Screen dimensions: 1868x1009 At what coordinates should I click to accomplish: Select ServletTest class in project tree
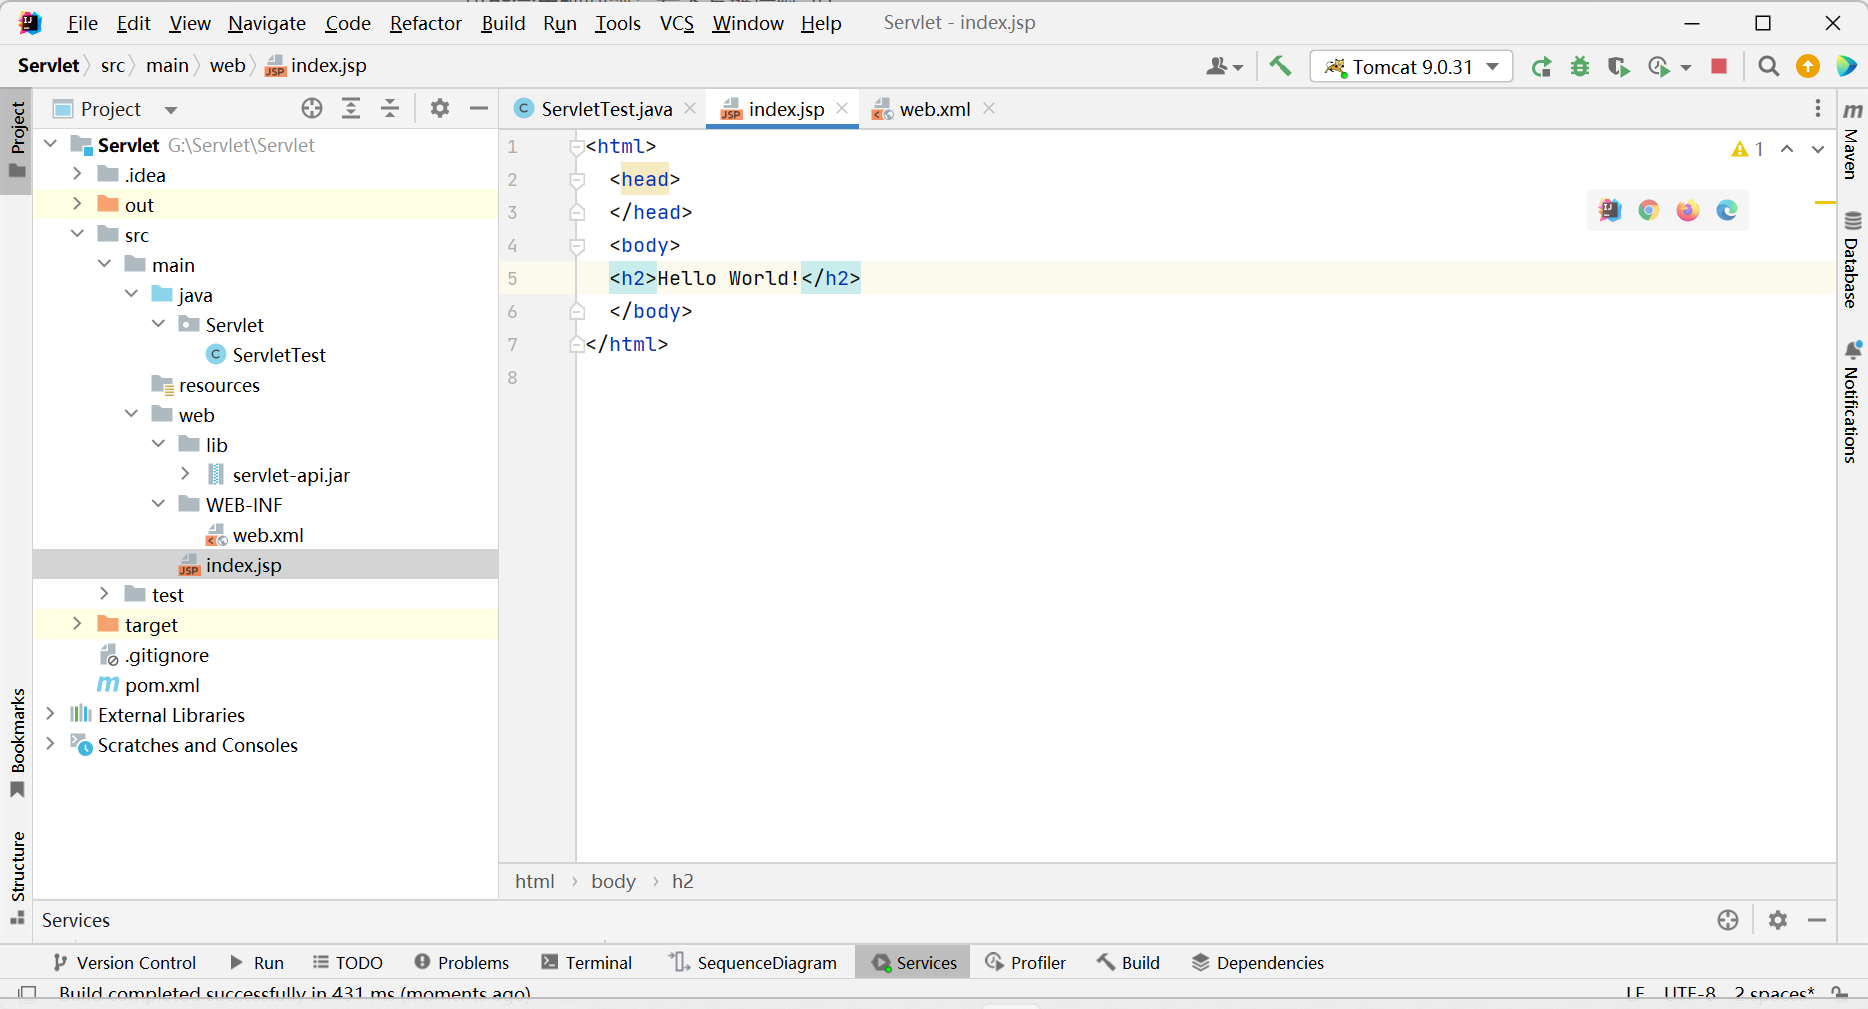pos(279,355)
